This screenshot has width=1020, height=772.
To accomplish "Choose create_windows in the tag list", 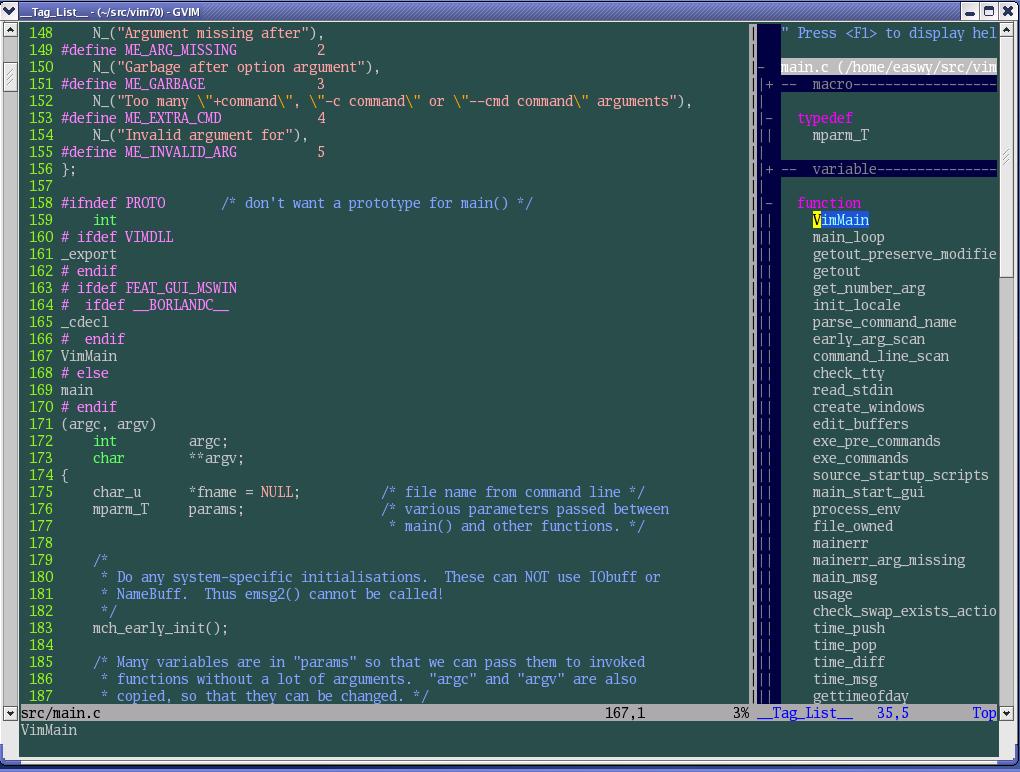I will tap(868, 407).
